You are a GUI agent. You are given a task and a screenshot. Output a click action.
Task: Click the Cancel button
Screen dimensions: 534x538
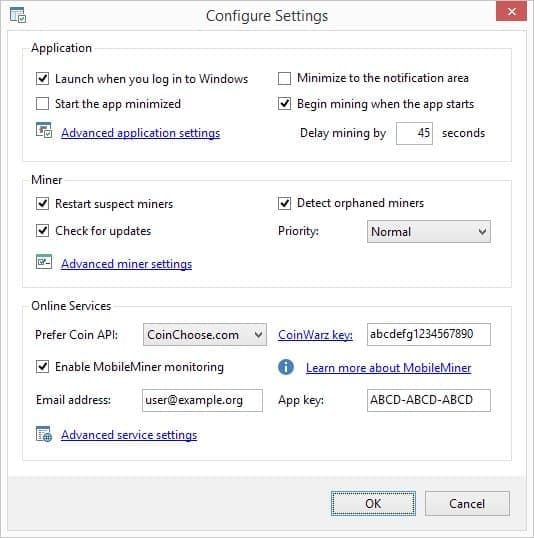click(x=467, y=503)
